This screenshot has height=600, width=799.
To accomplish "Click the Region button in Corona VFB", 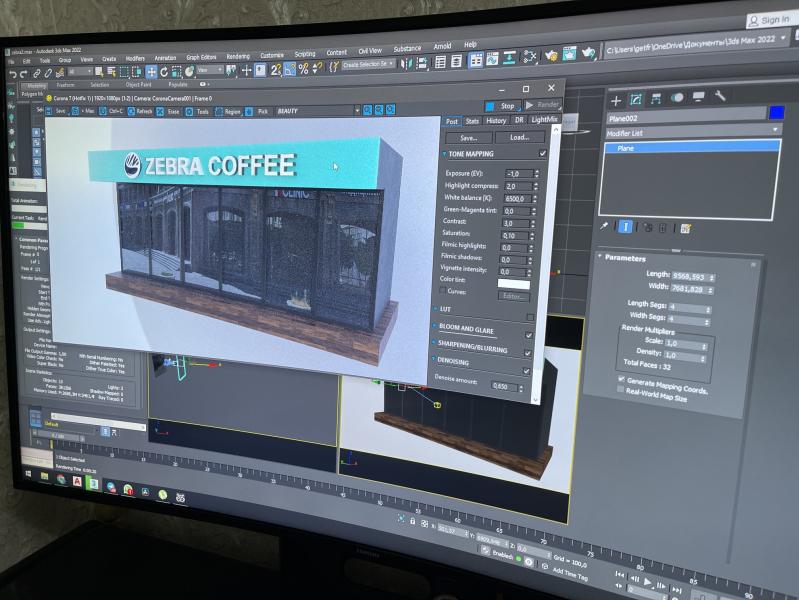I will [x=228, y=111].
